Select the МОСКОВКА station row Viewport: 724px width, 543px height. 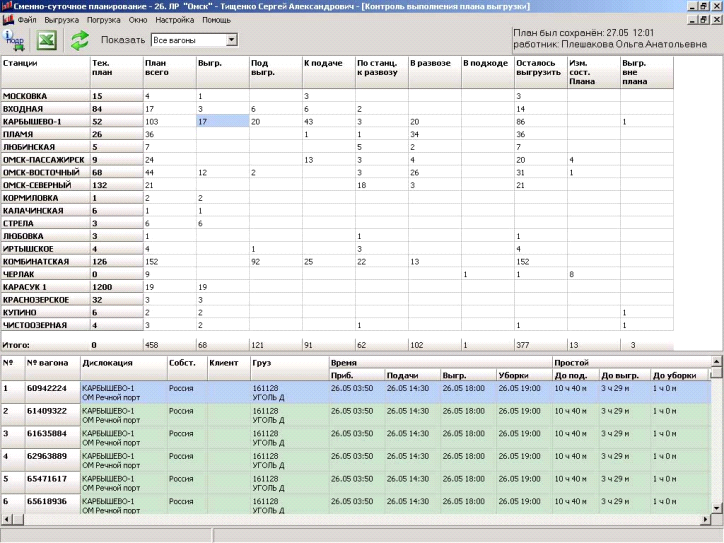coord(337,96)
